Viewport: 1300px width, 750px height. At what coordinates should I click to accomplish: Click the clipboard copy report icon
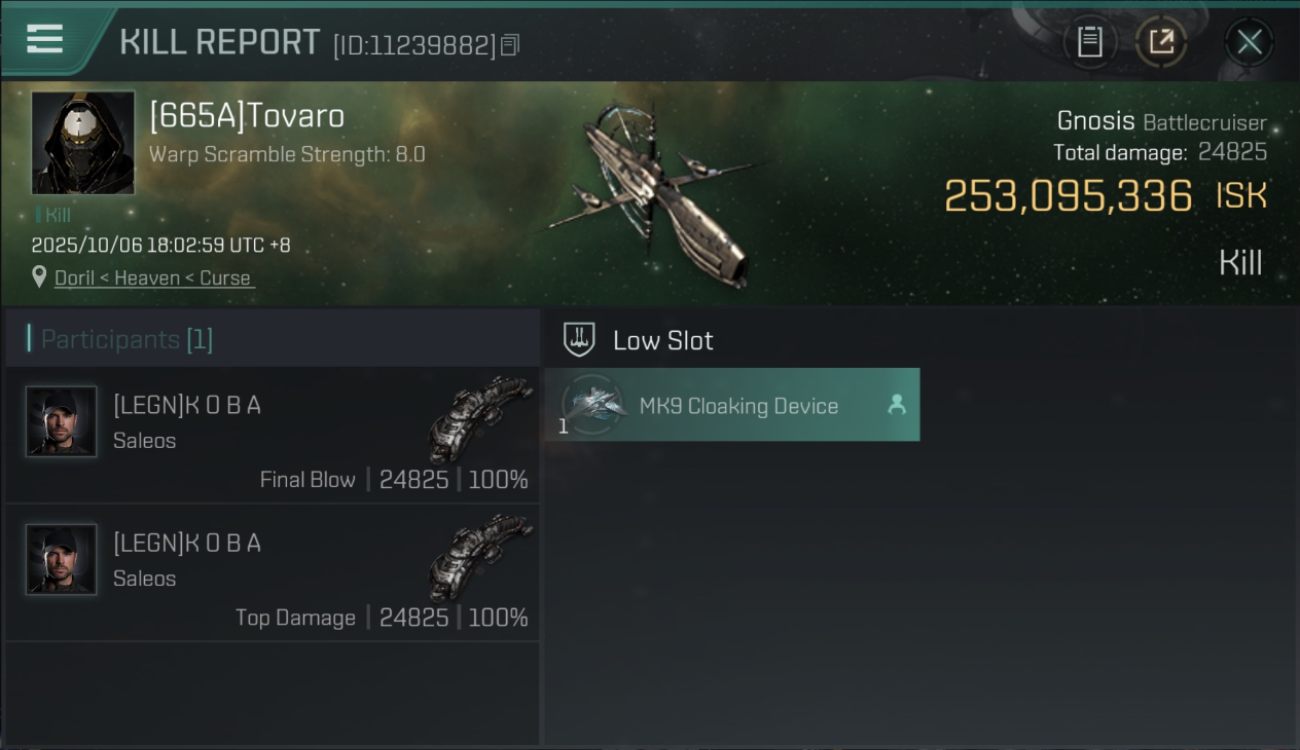click(x=1089, y=42)
